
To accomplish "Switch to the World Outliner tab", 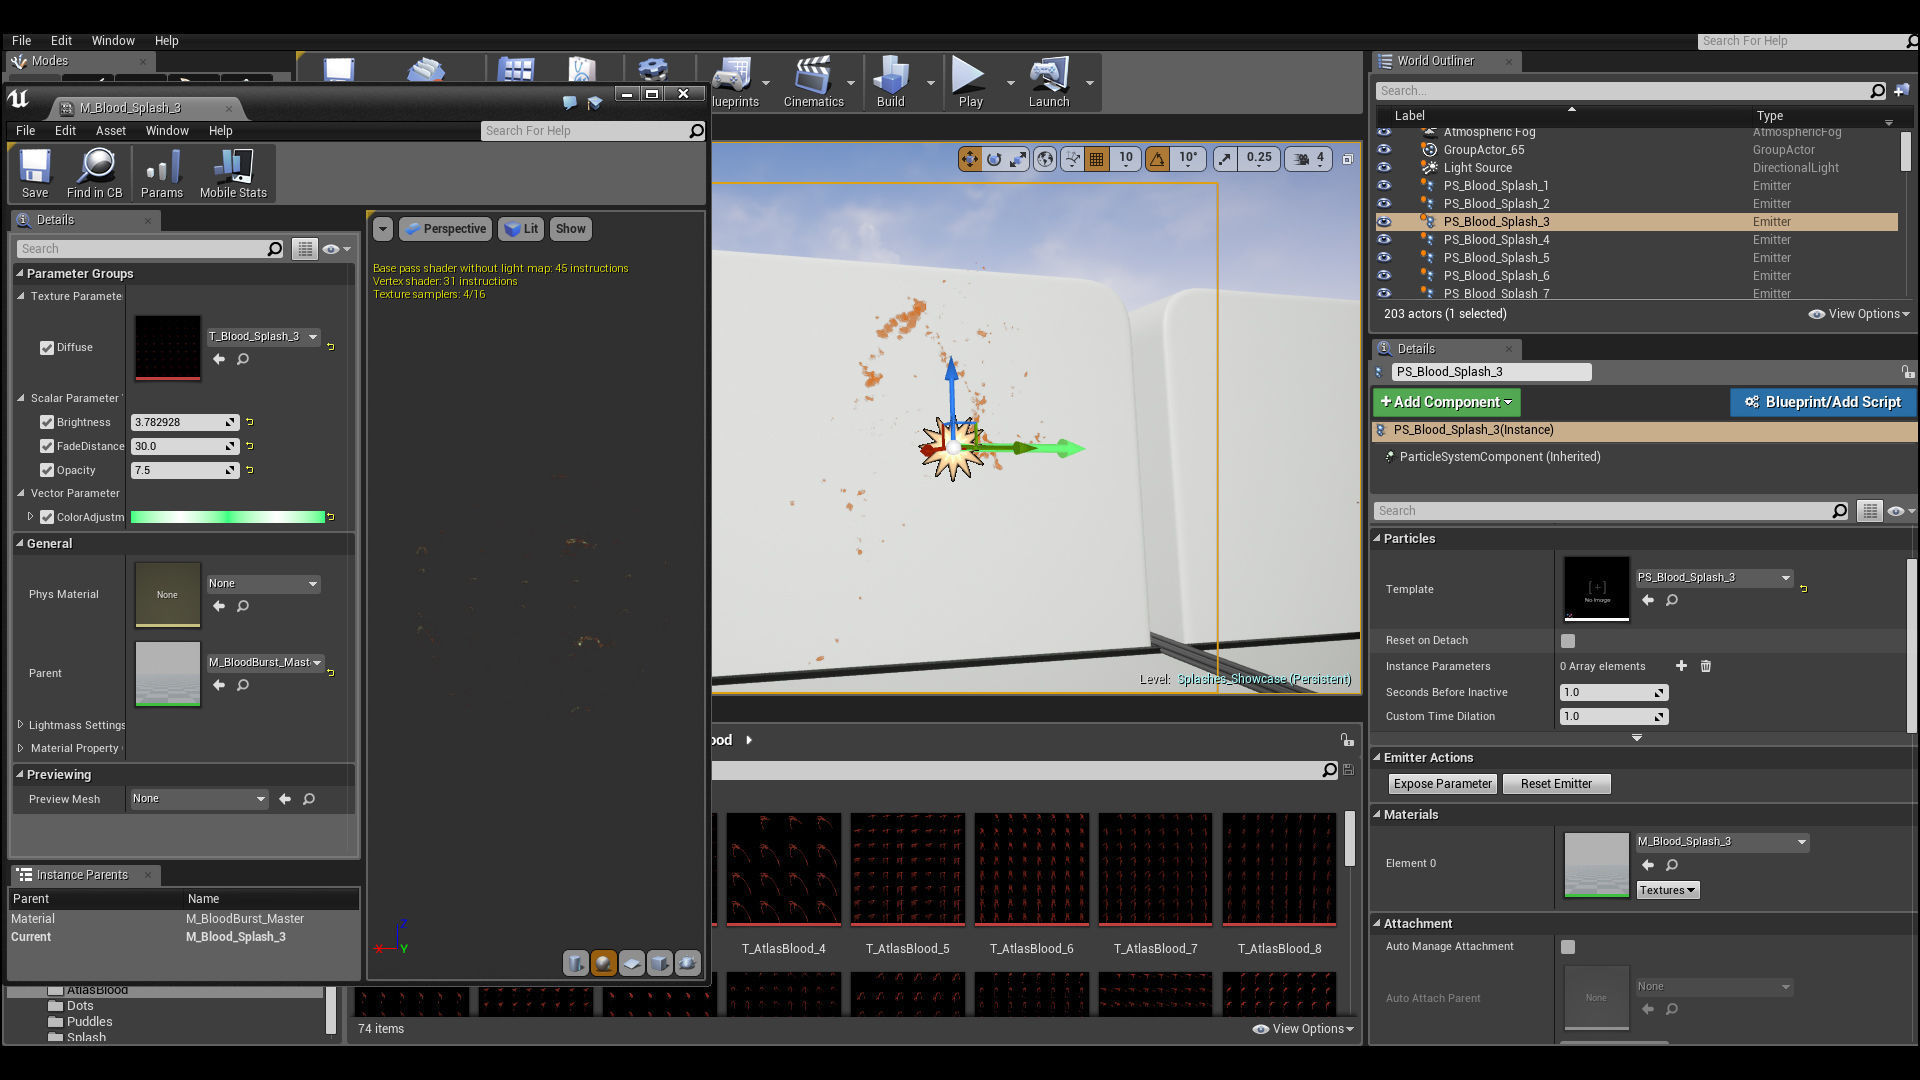I will pos(1434,61).
